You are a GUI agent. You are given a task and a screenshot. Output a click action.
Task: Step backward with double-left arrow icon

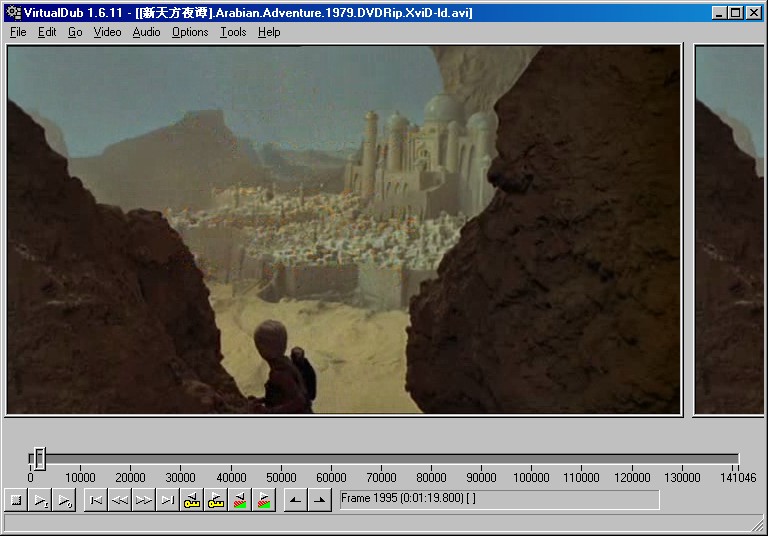coord(120,500)
